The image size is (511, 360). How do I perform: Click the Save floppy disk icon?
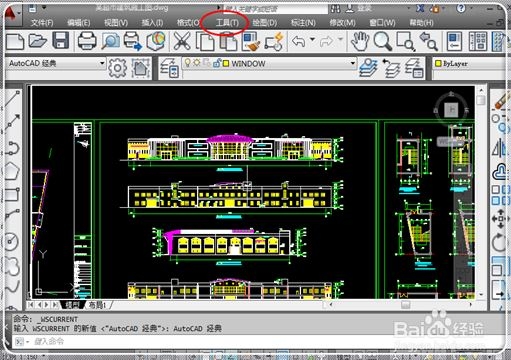point(60,41)
